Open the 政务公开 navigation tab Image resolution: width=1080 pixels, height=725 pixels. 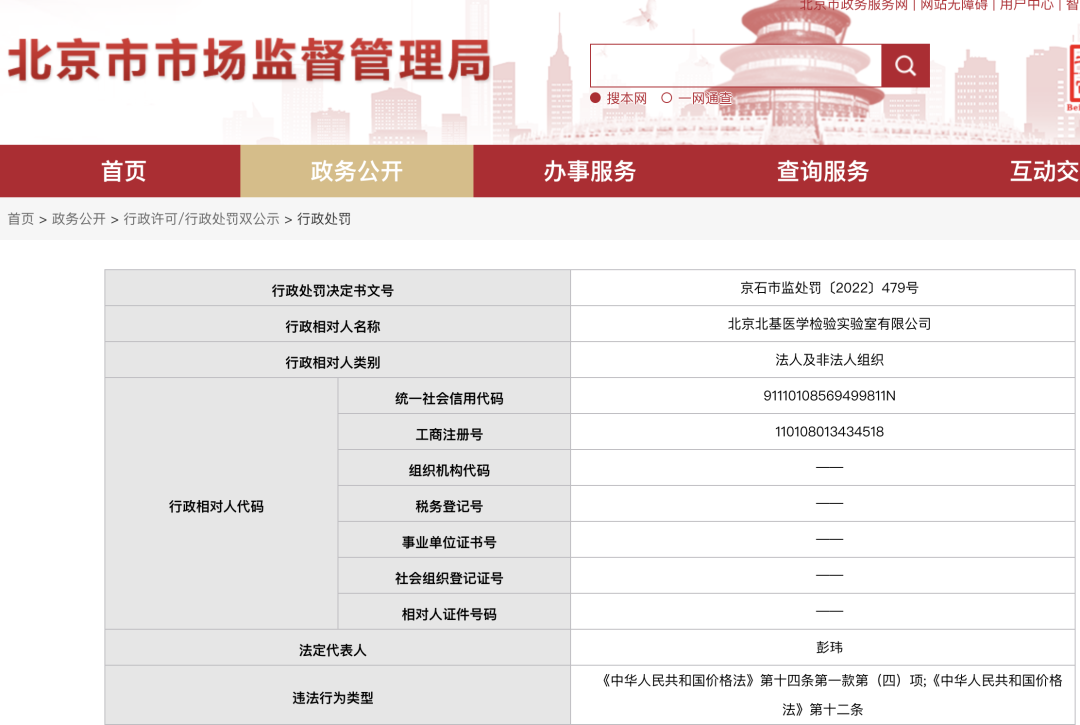[x=357, y=171]
